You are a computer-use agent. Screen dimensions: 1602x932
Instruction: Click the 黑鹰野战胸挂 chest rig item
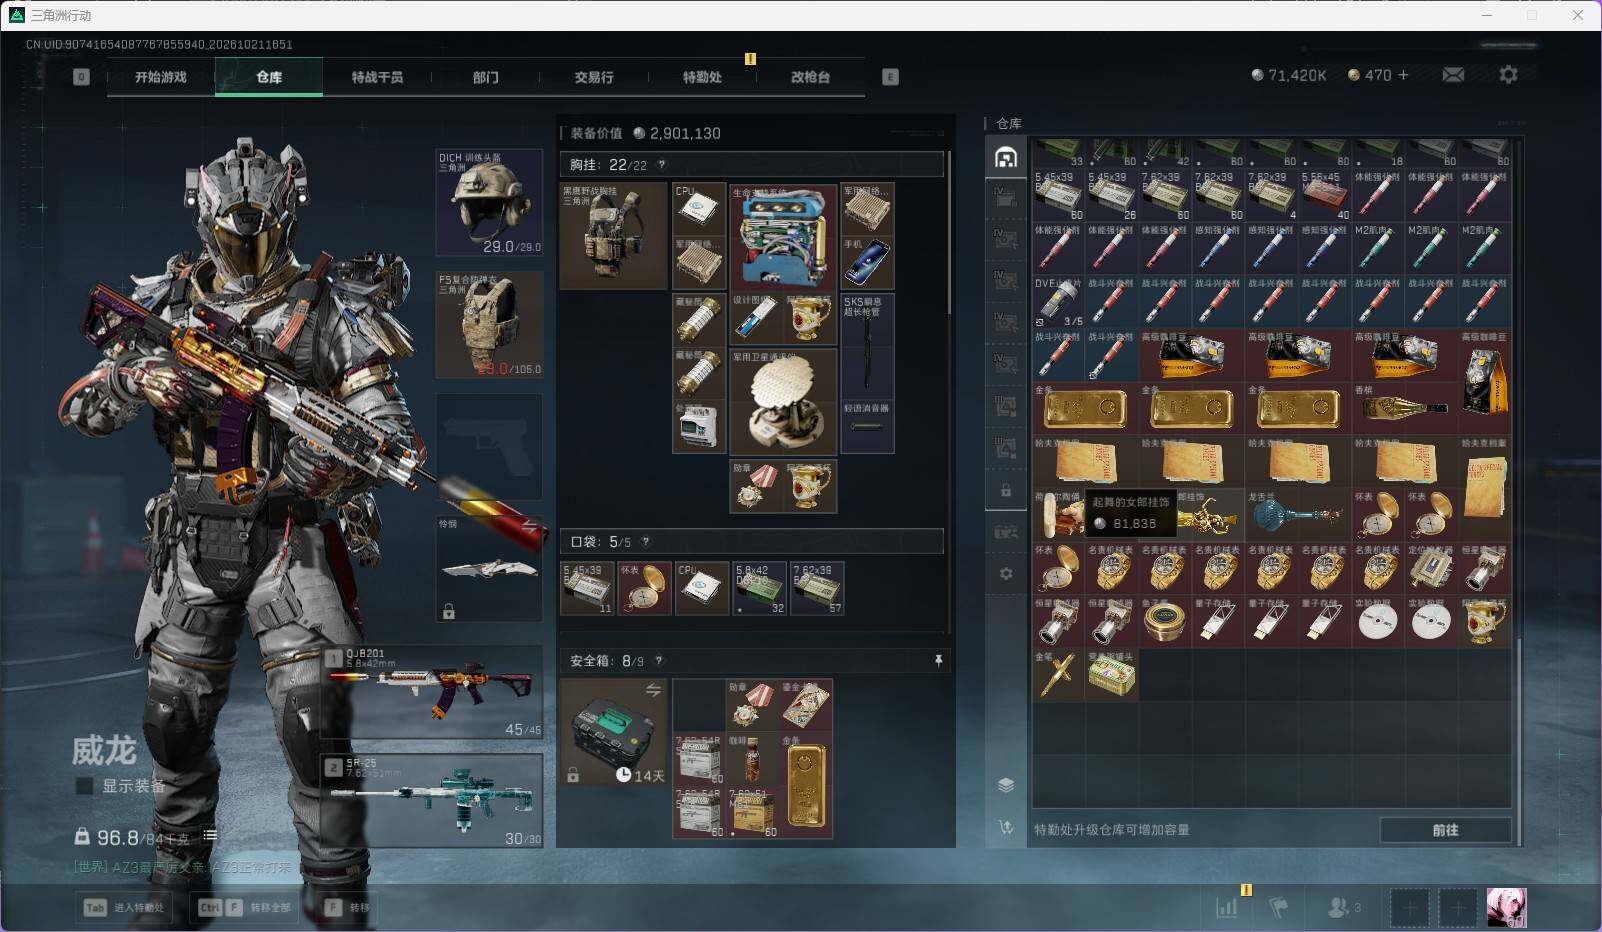coord(614,236)
